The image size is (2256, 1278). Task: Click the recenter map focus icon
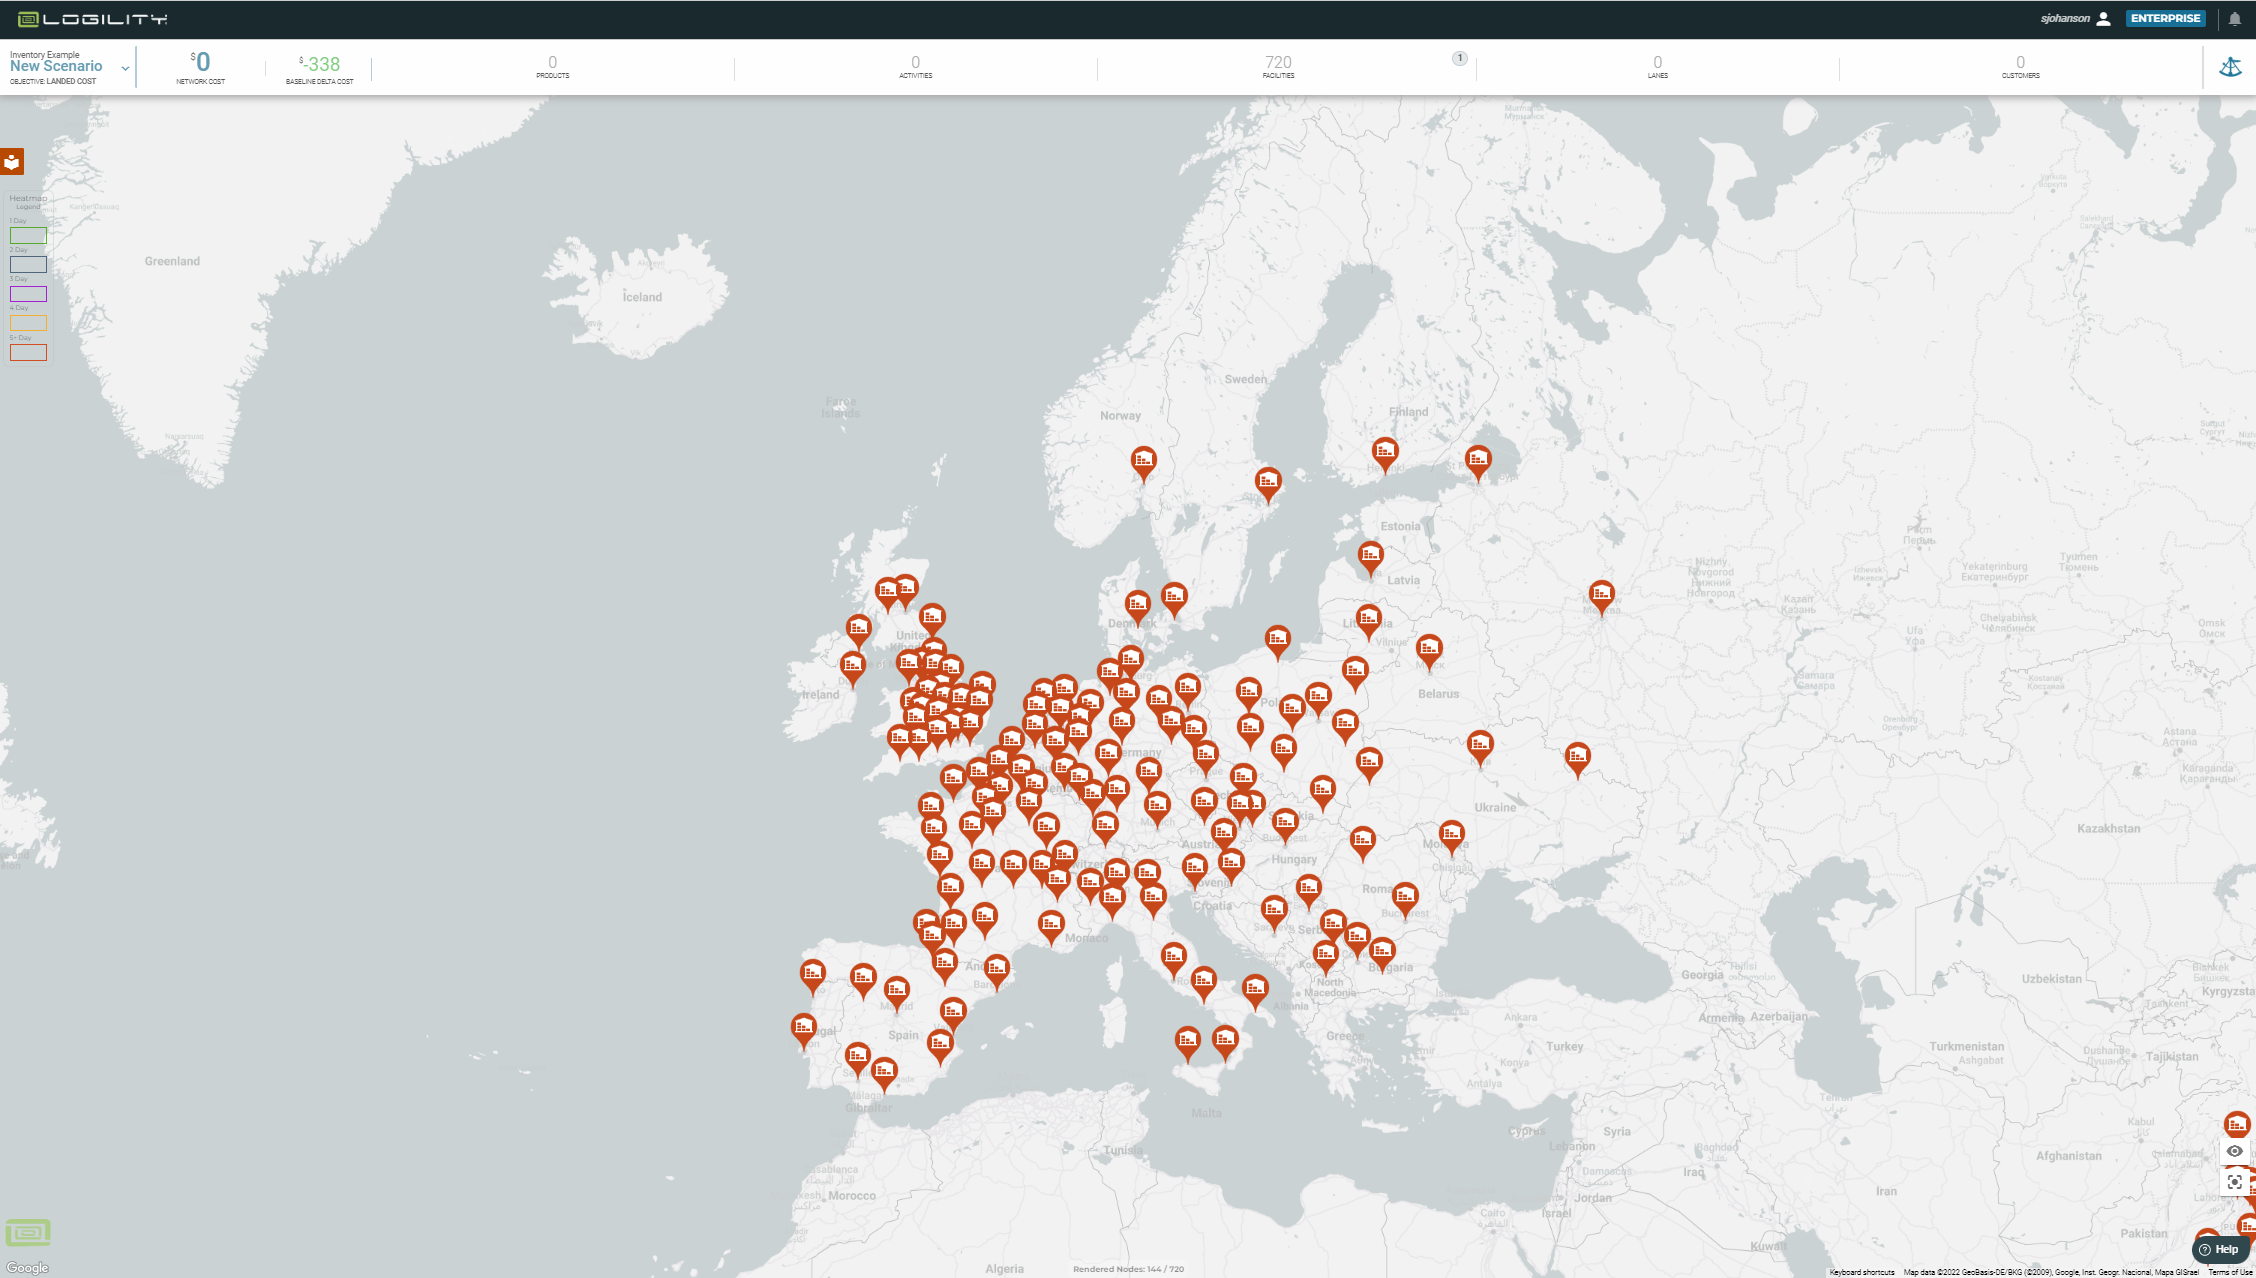point(2235,1182)
